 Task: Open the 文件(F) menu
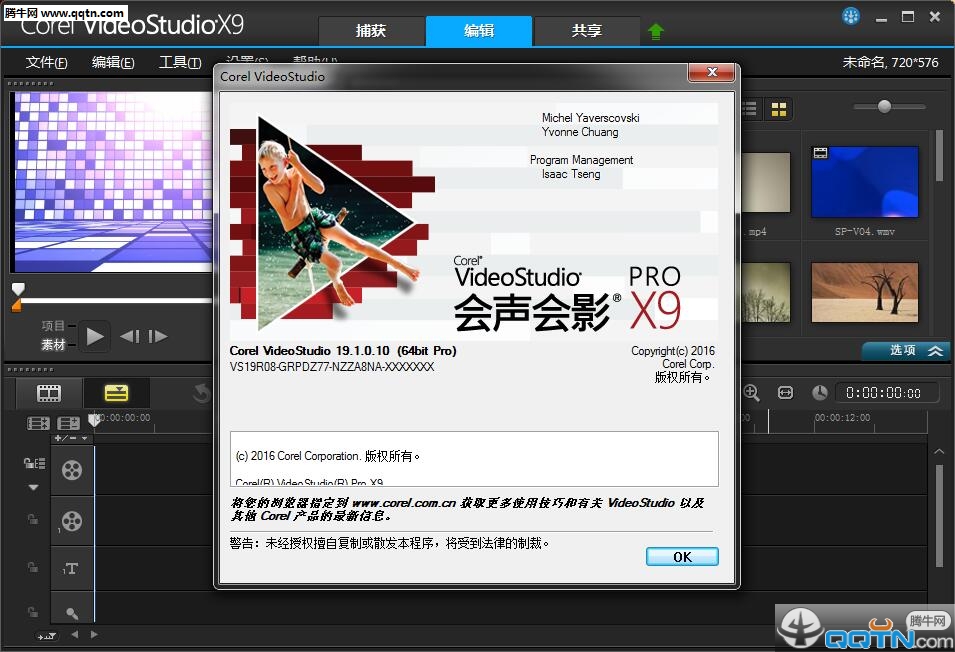[46, 62]
